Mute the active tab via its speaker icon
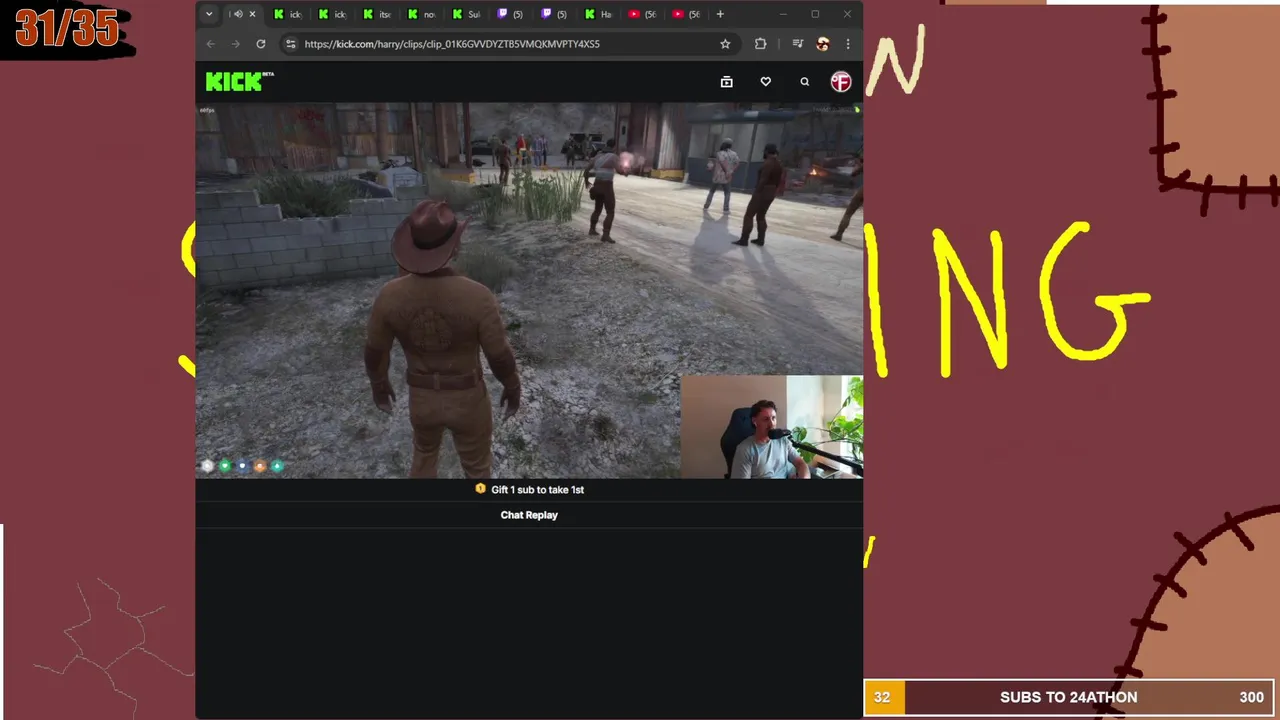This screenshot has width=1280, height=720. (238, 14)
